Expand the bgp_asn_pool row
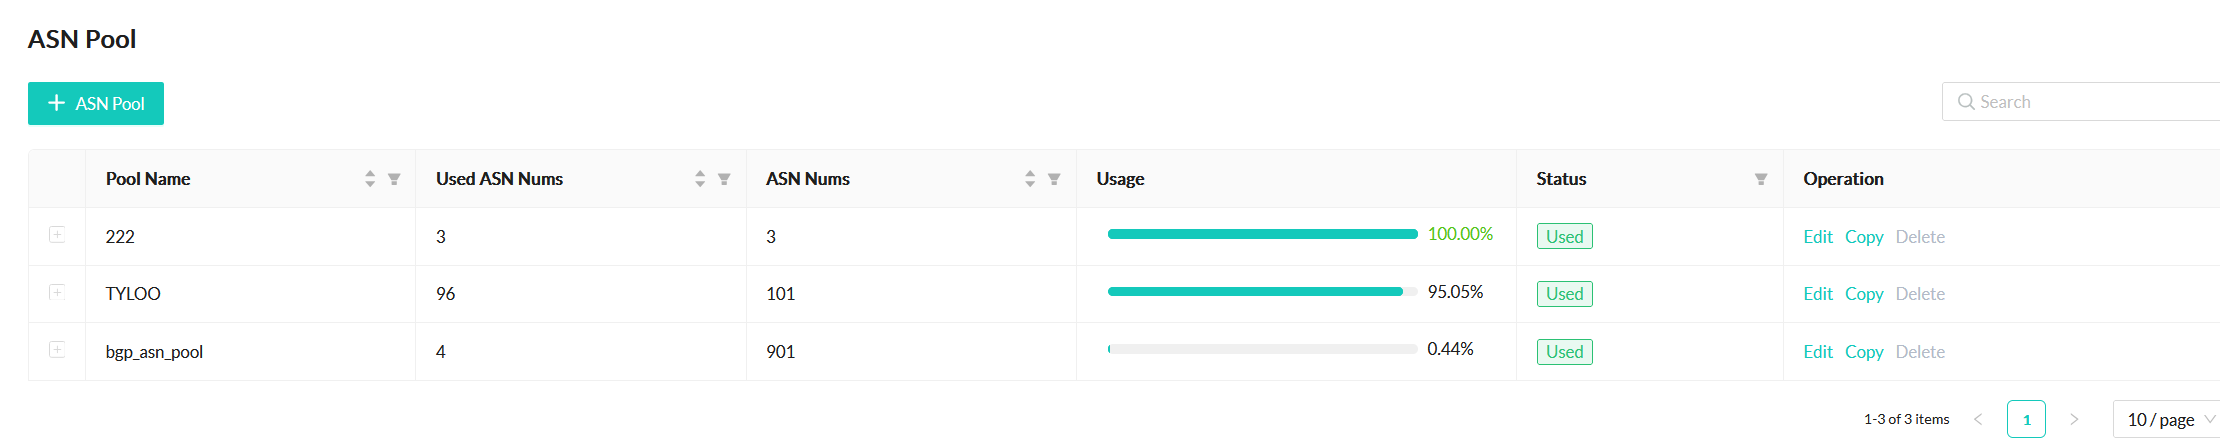The height and width of the screenshot is (446, 2220). pyautogui.click(x=57, y=350)
